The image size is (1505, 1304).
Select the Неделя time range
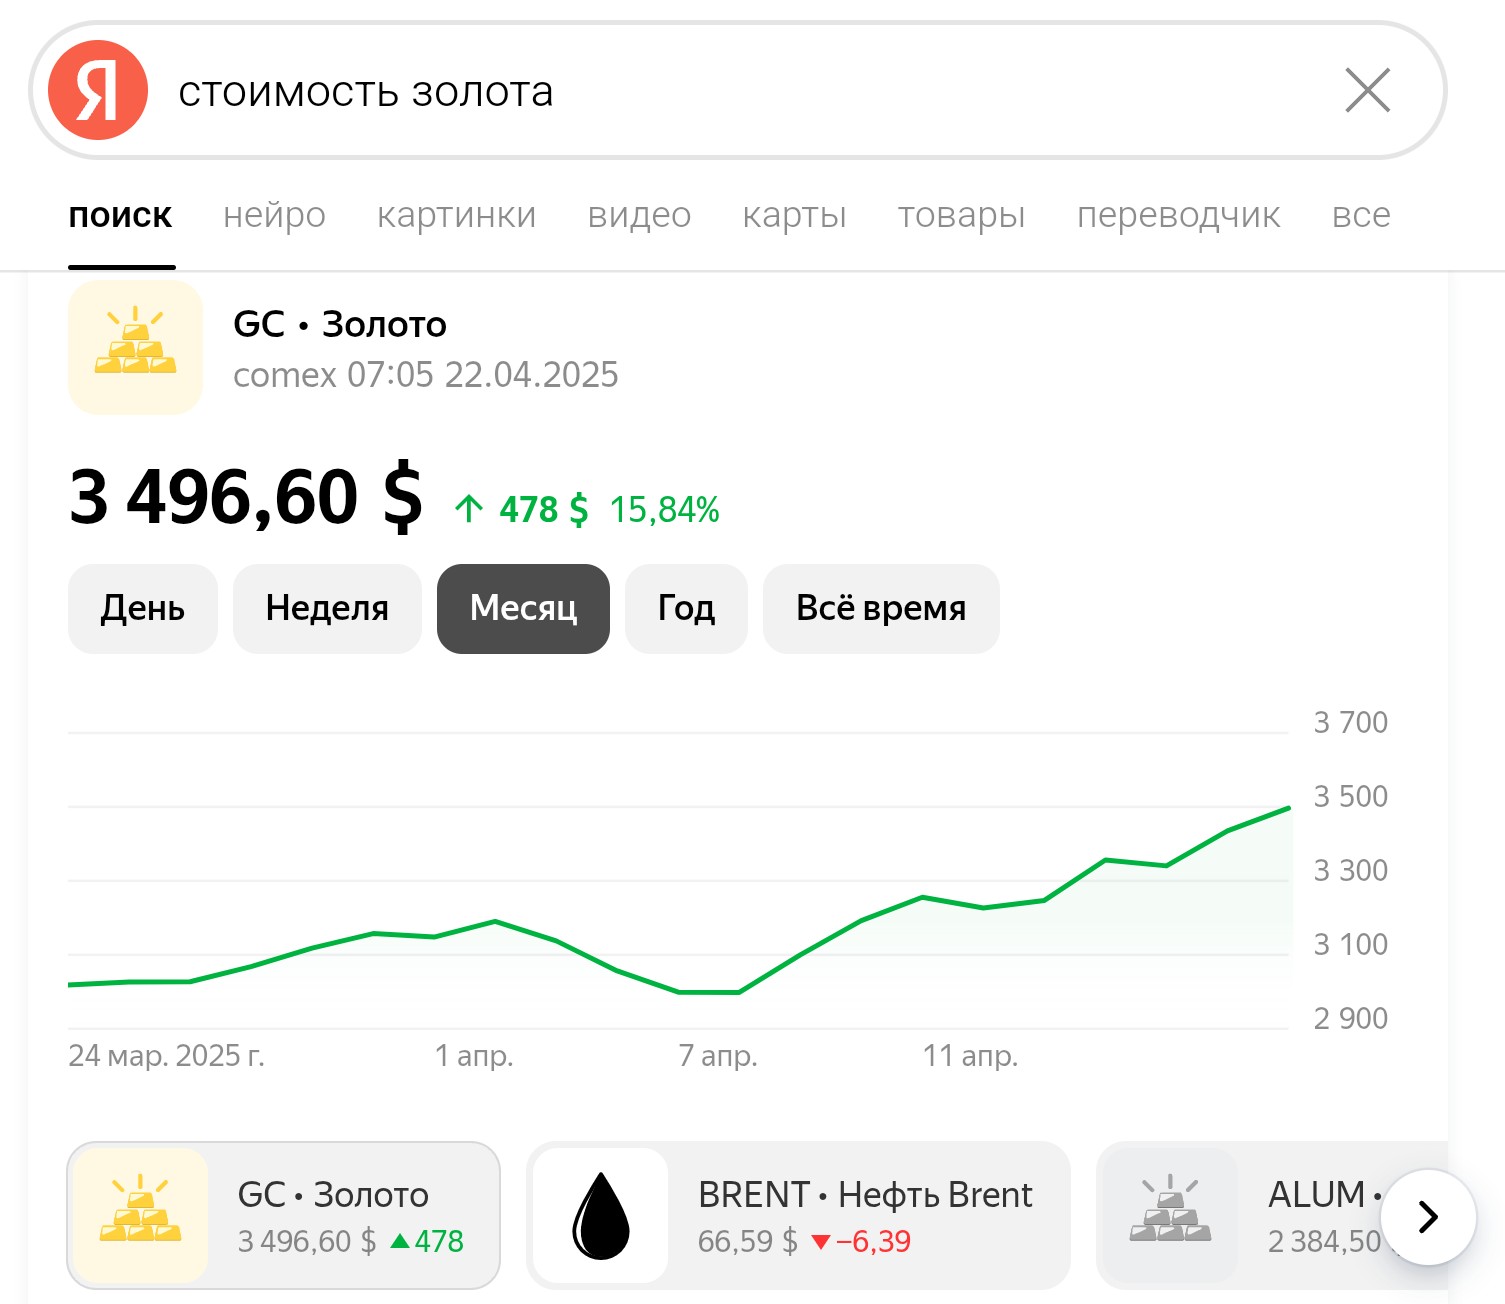coord(327,609)
